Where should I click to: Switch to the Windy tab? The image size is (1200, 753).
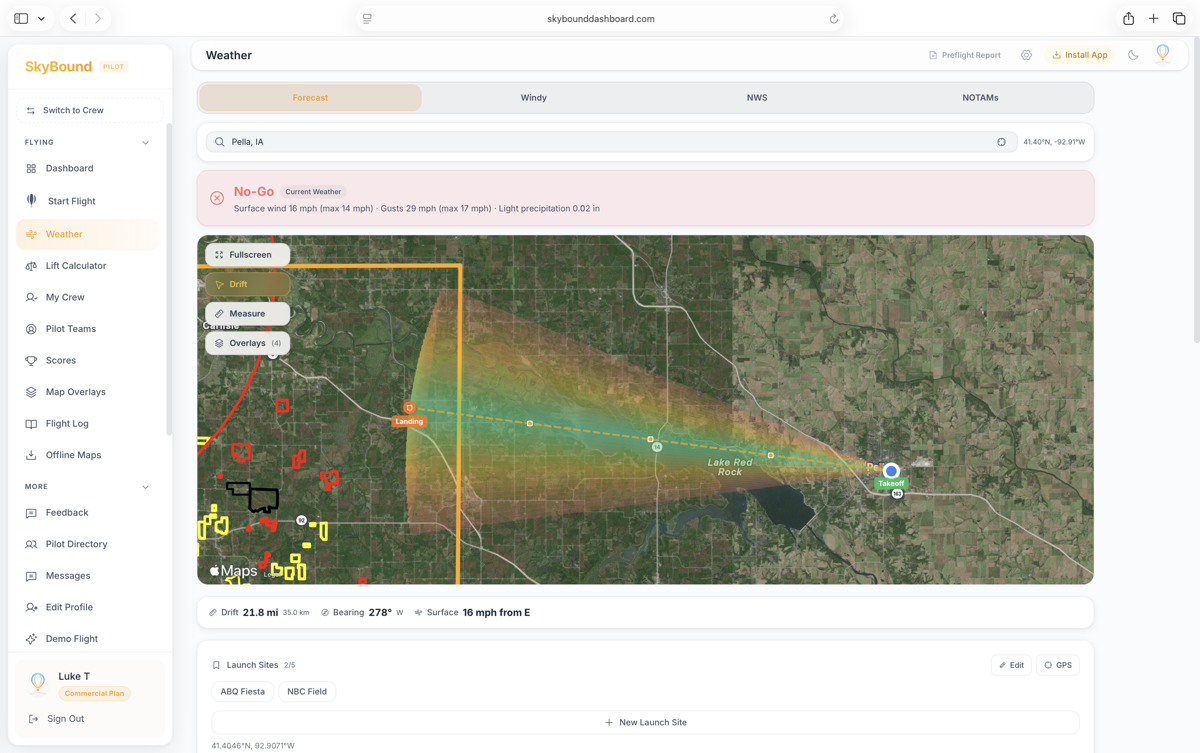click(x=533, y=98)
